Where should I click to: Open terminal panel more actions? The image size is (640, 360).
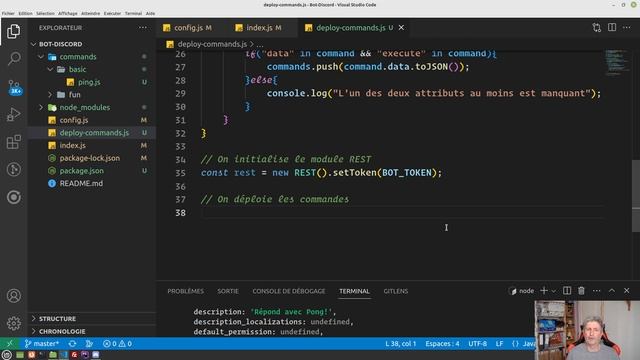(596, 291)
